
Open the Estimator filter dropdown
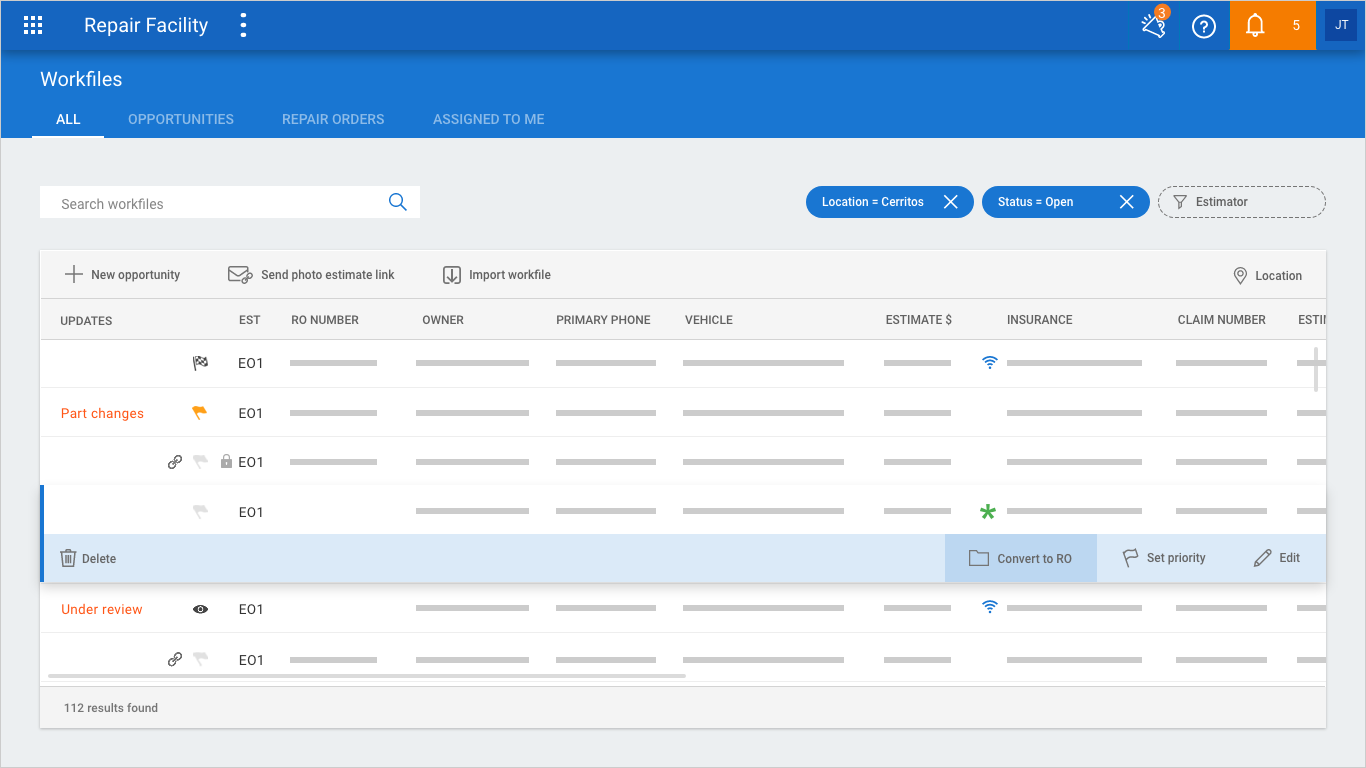[1241, 202]
